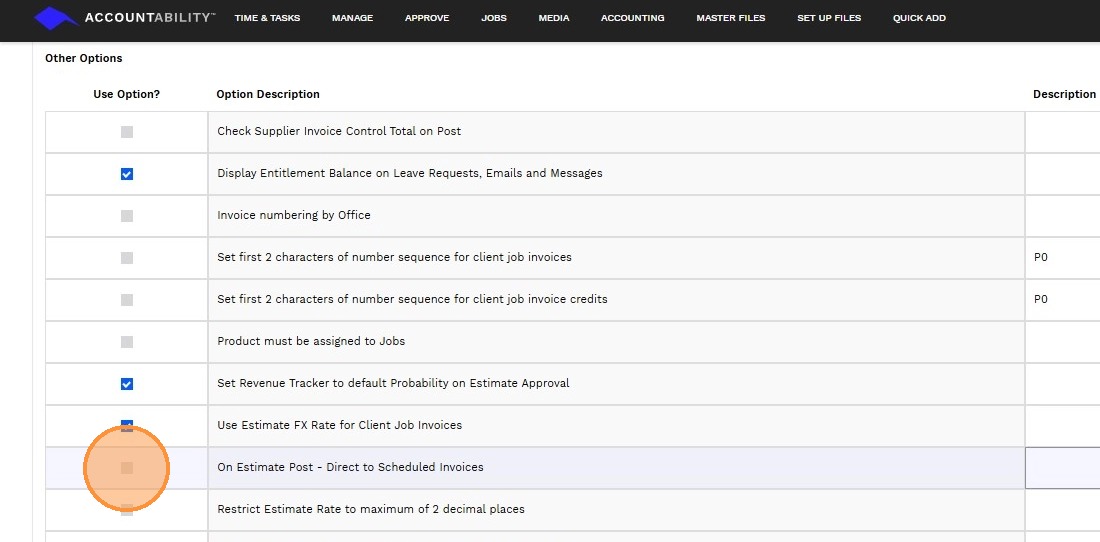Open the Approve menu
This screenshot has width=1100, height=542.
(427, 18)
